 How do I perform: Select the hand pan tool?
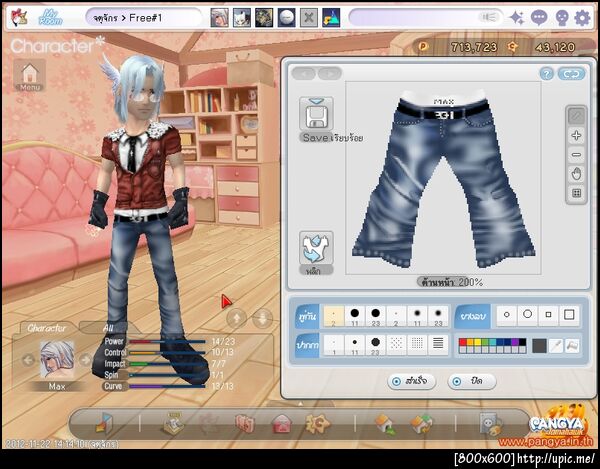[576, 174]
